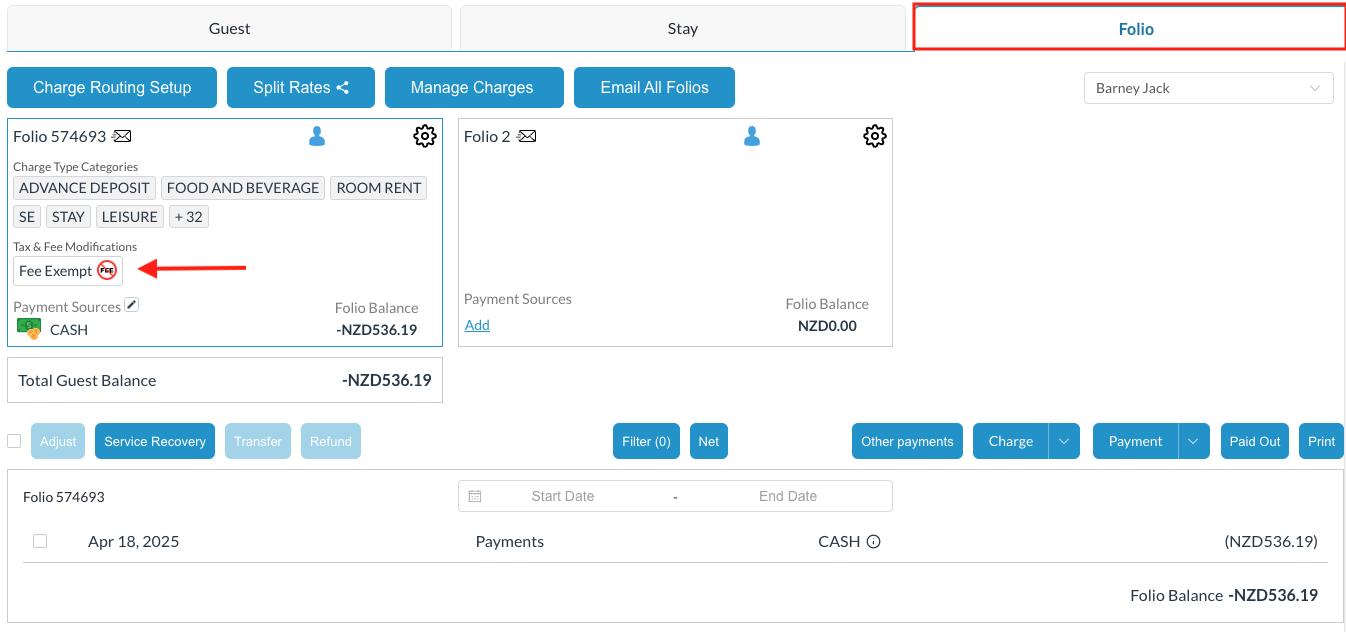Viewport: 1346px width, 634px height.
Task: Click the person icon on Folio 574693
Action: click(x=317, y=136)
